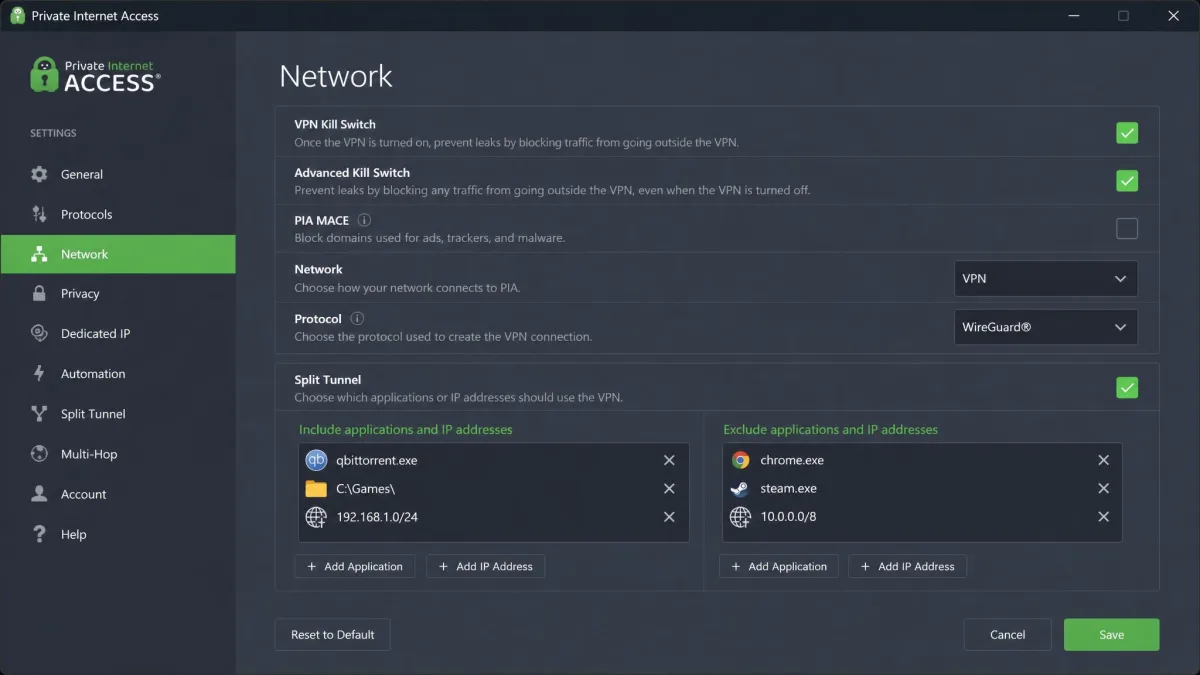Switch to Privacy settings
1200x675 pixels.
pos(118,294)
